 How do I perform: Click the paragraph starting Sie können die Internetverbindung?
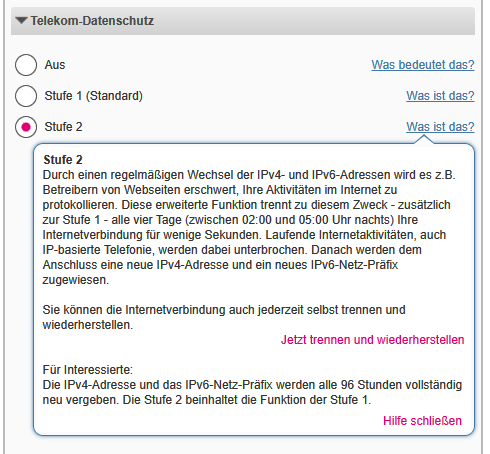(224, 317)
